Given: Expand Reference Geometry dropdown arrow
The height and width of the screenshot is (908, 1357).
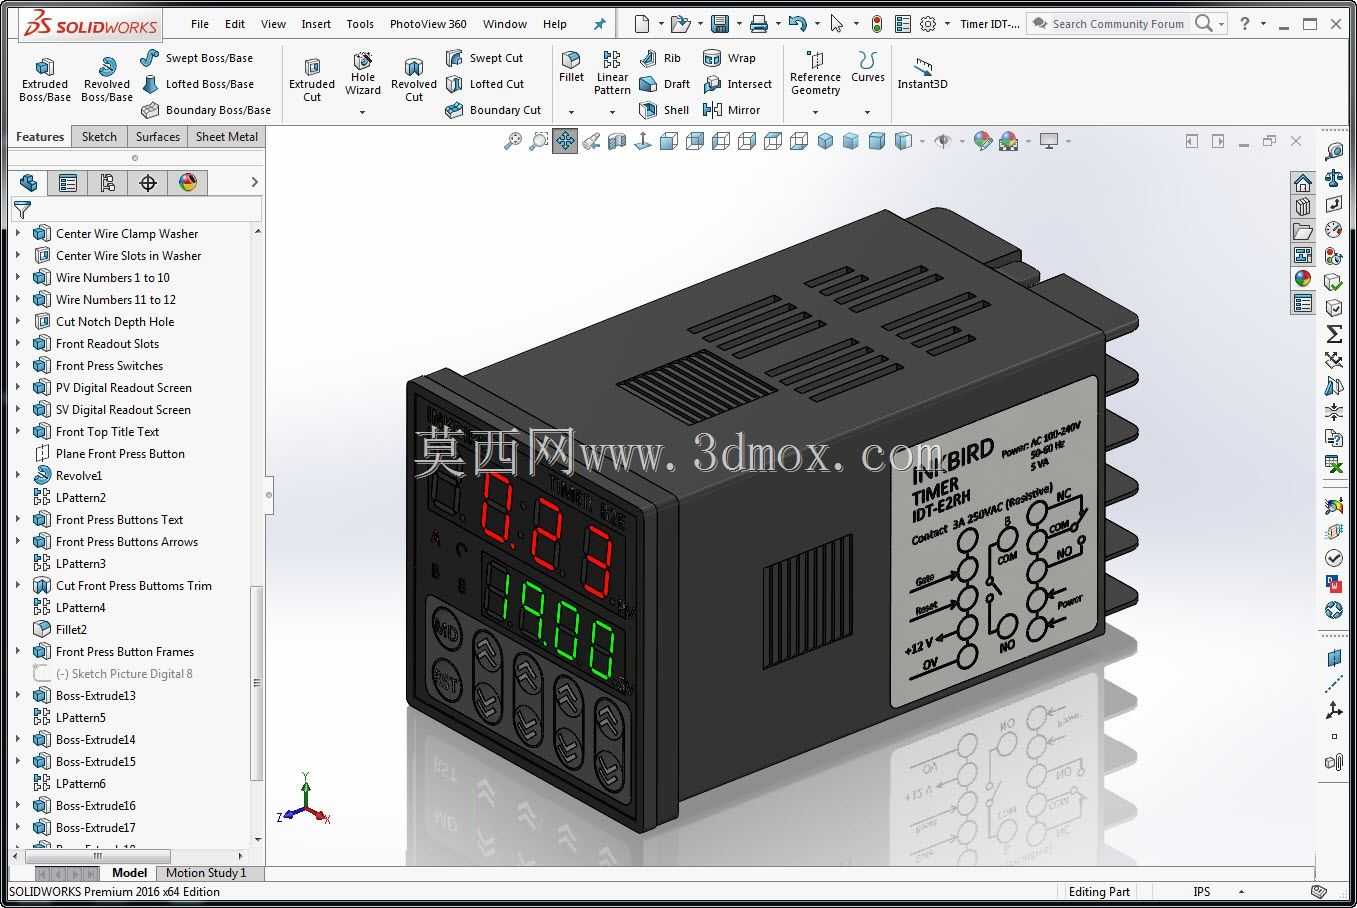Looking at the screenshot, I should pos(815,112).
